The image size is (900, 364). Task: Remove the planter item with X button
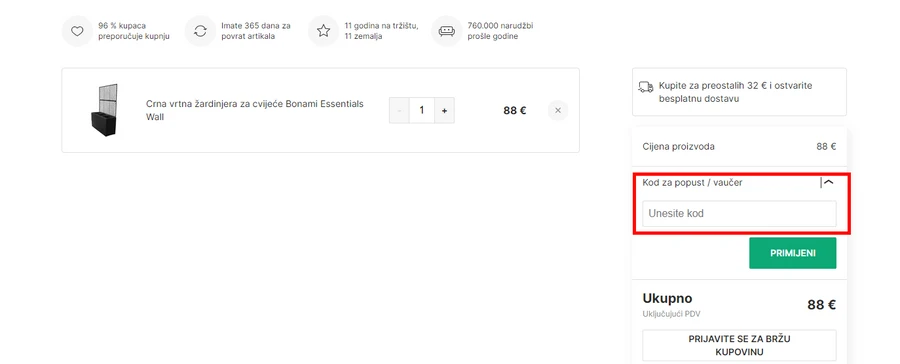click(x=558, y=110)
